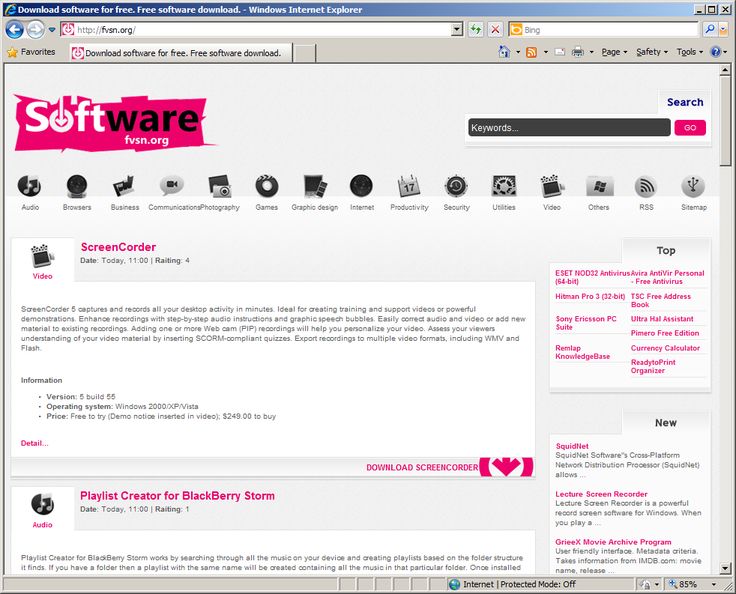Open Lecture Screen Recorder link
This screenshot has width=736, height=594.
pos(601,494)
